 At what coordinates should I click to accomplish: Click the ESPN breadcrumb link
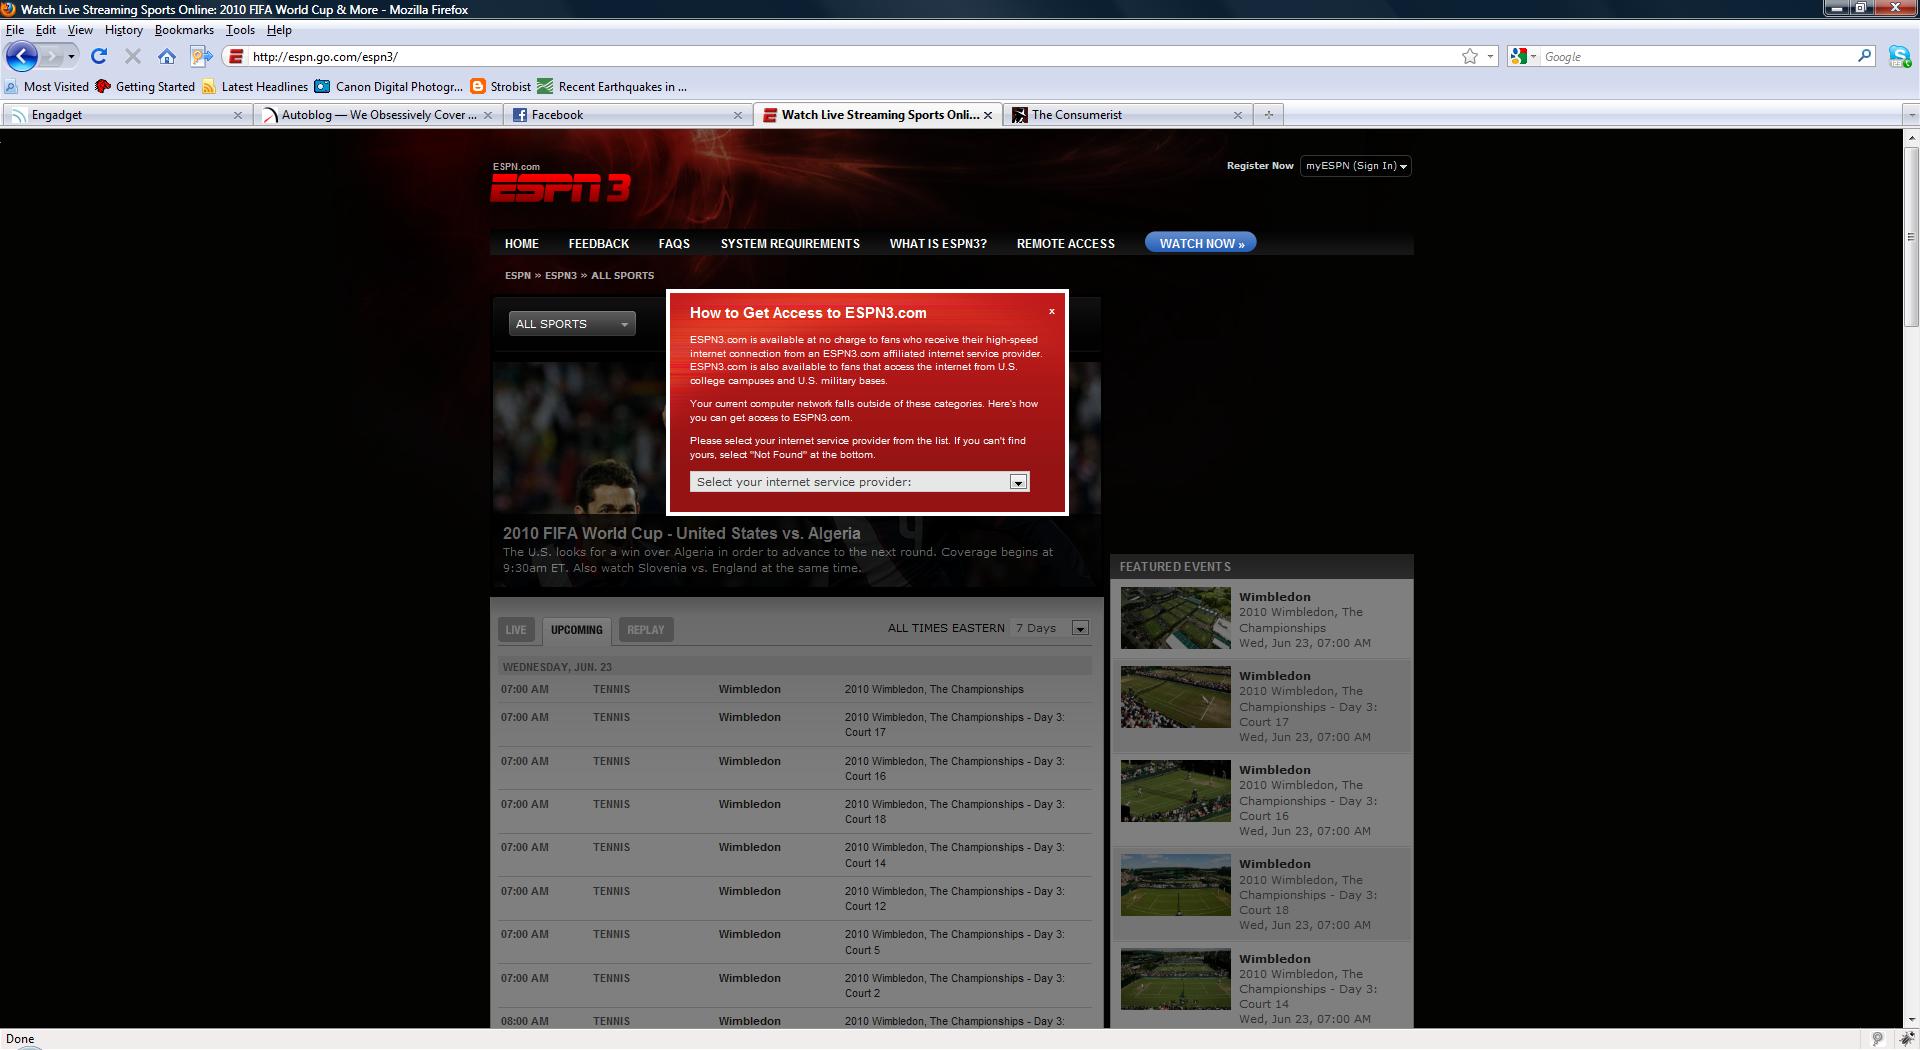(x=517, y=275)
